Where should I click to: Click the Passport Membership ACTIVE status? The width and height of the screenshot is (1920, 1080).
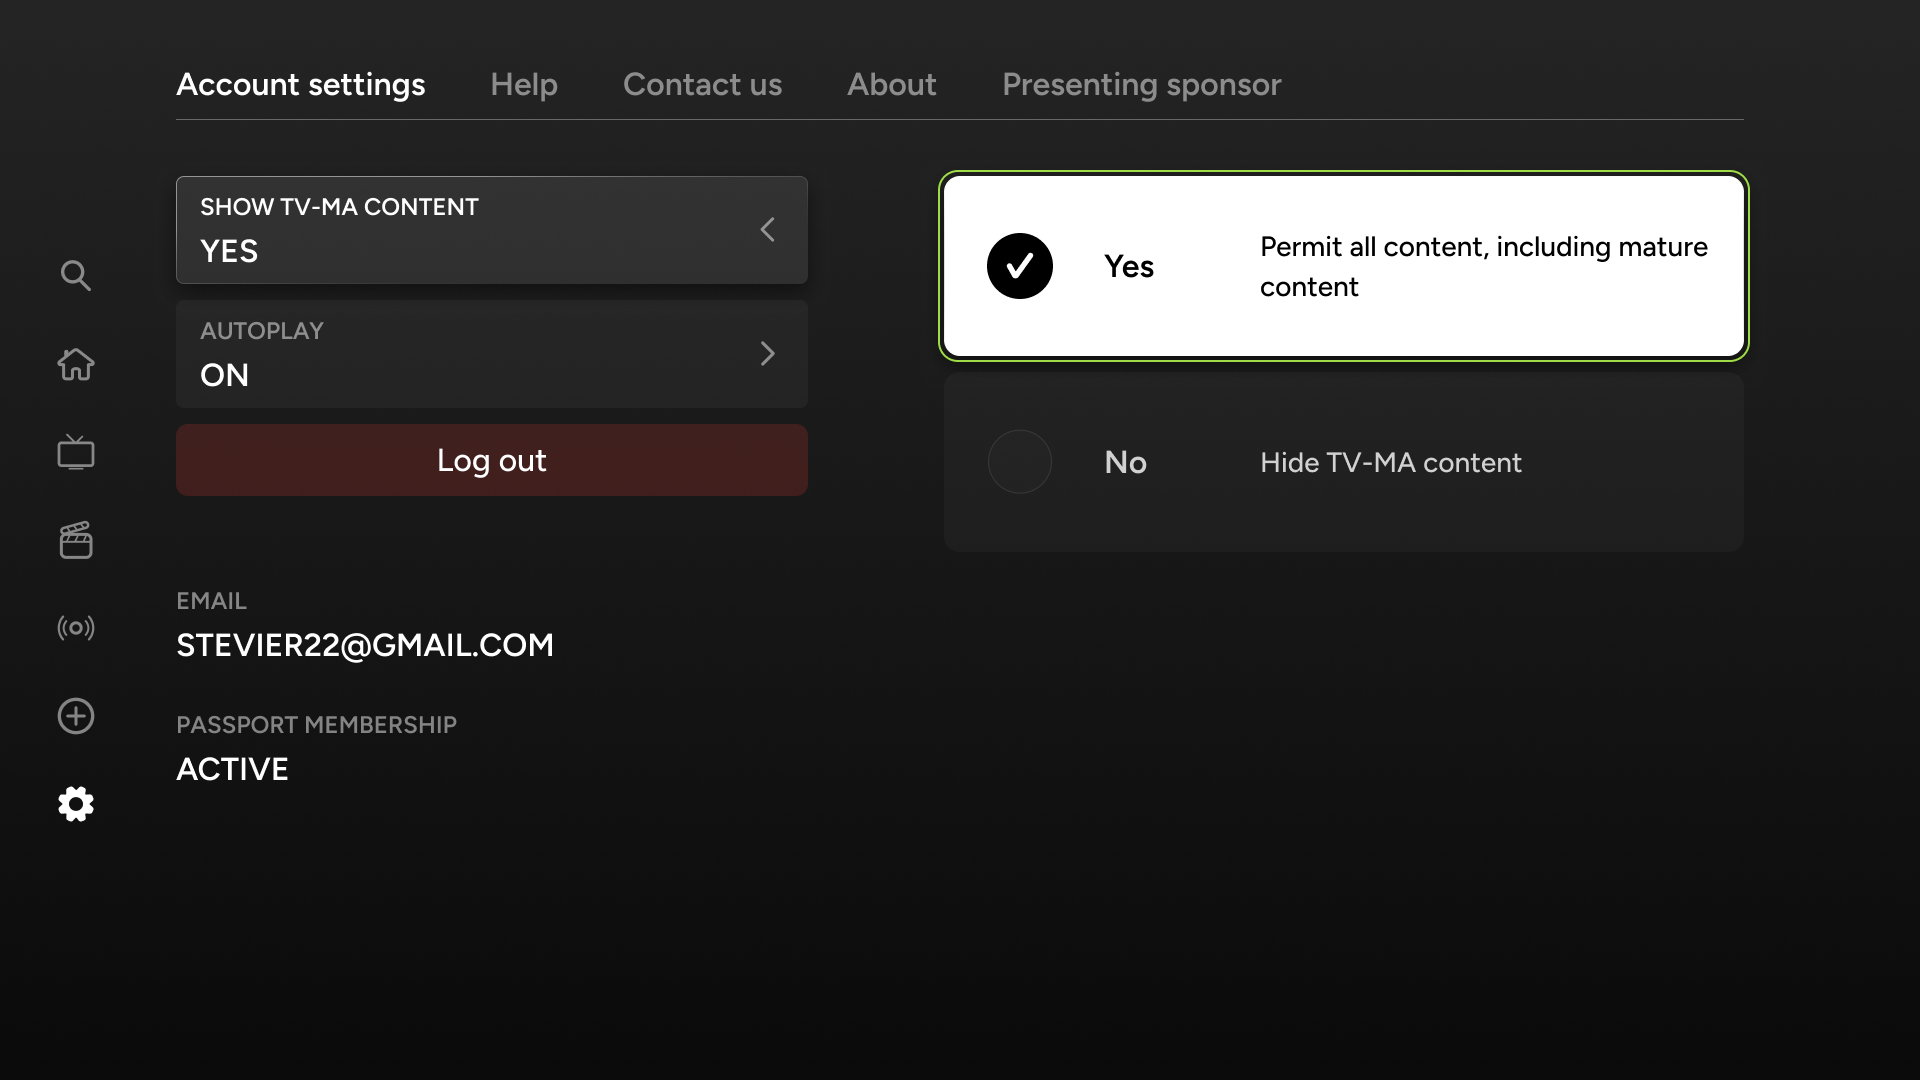tap(232, 769)
